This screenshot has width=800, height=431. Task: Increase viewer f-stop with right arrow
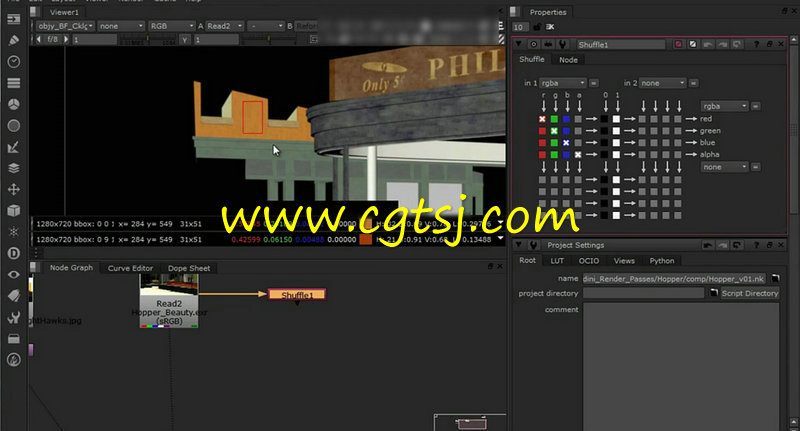point(66,39)
